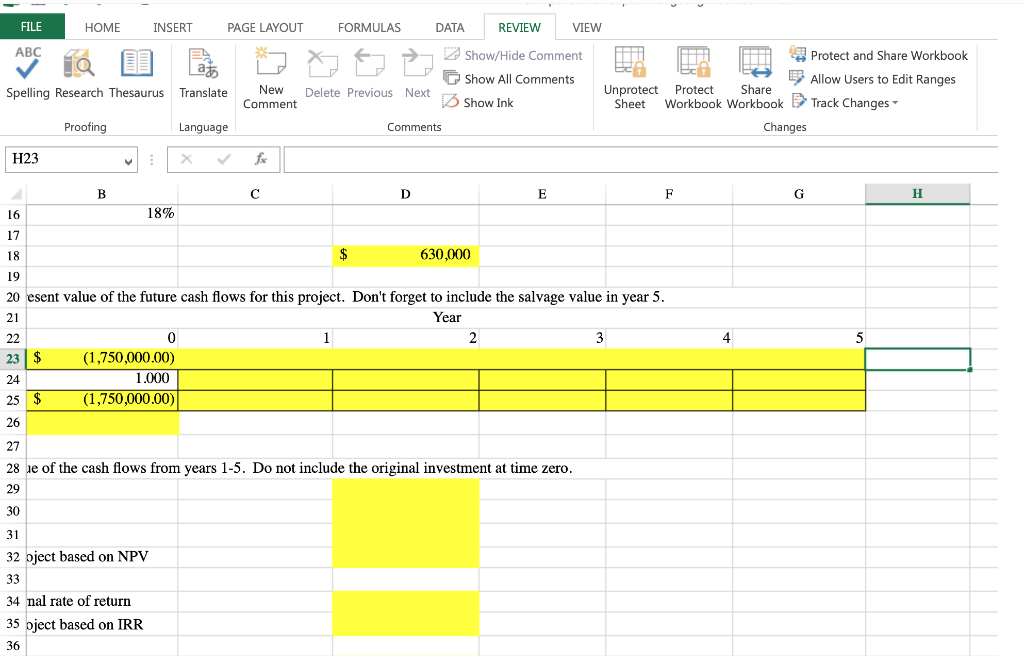Click the year 5 header cell
This screenshot has height=664, width=1024.
pos(799,338)
